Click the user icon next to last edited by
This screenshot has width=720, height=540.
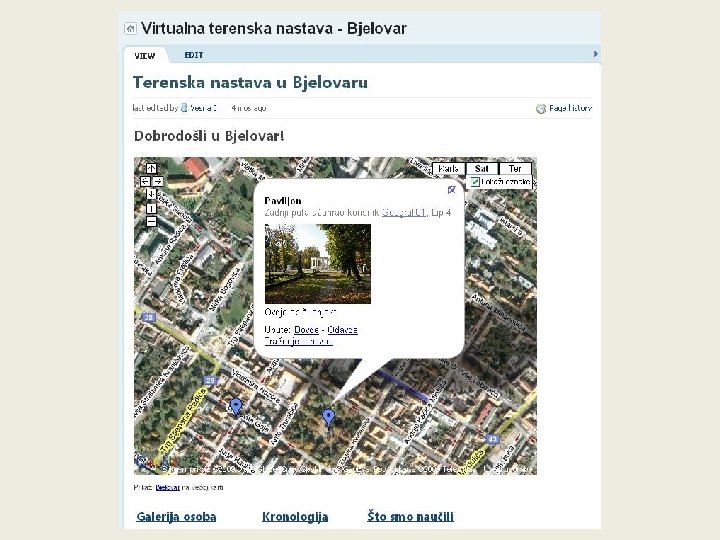[184, 107]
